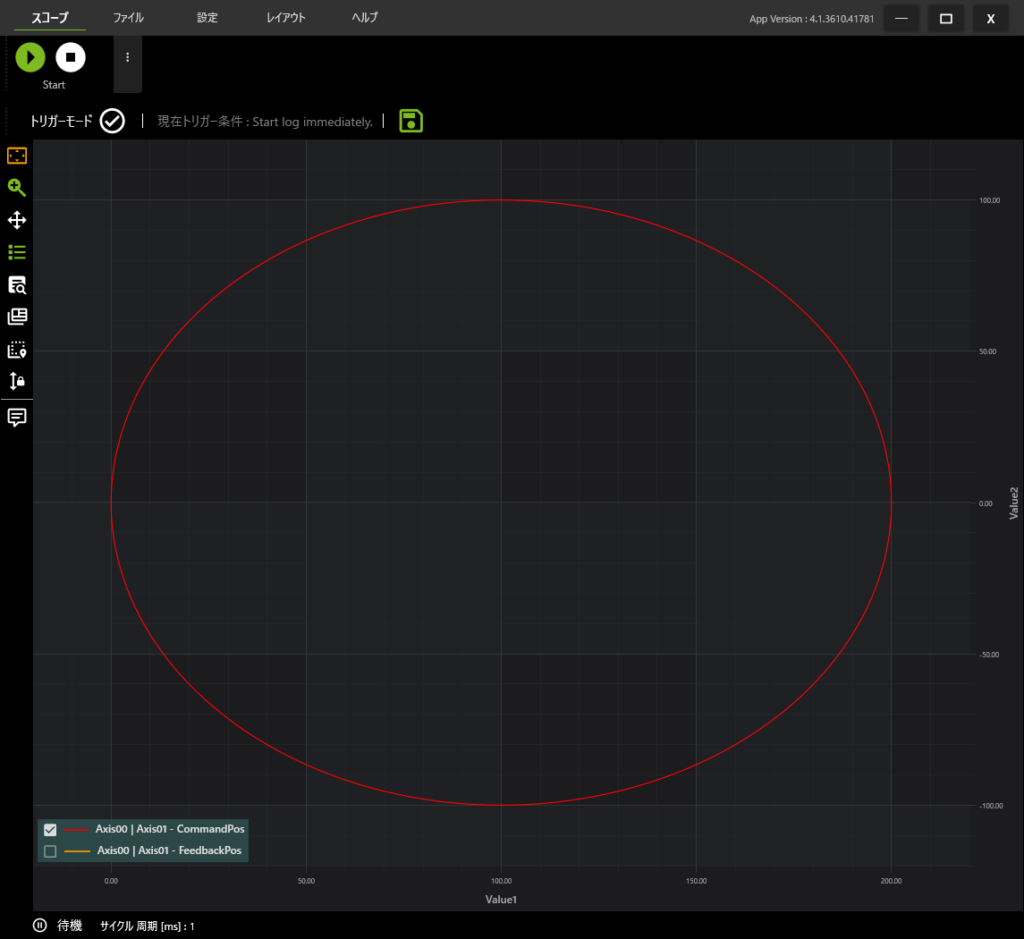This screenshot has height=939, width=1024.
Task: Activate the green zoom-in magnifier tool
Action: (x=17, y=188)
